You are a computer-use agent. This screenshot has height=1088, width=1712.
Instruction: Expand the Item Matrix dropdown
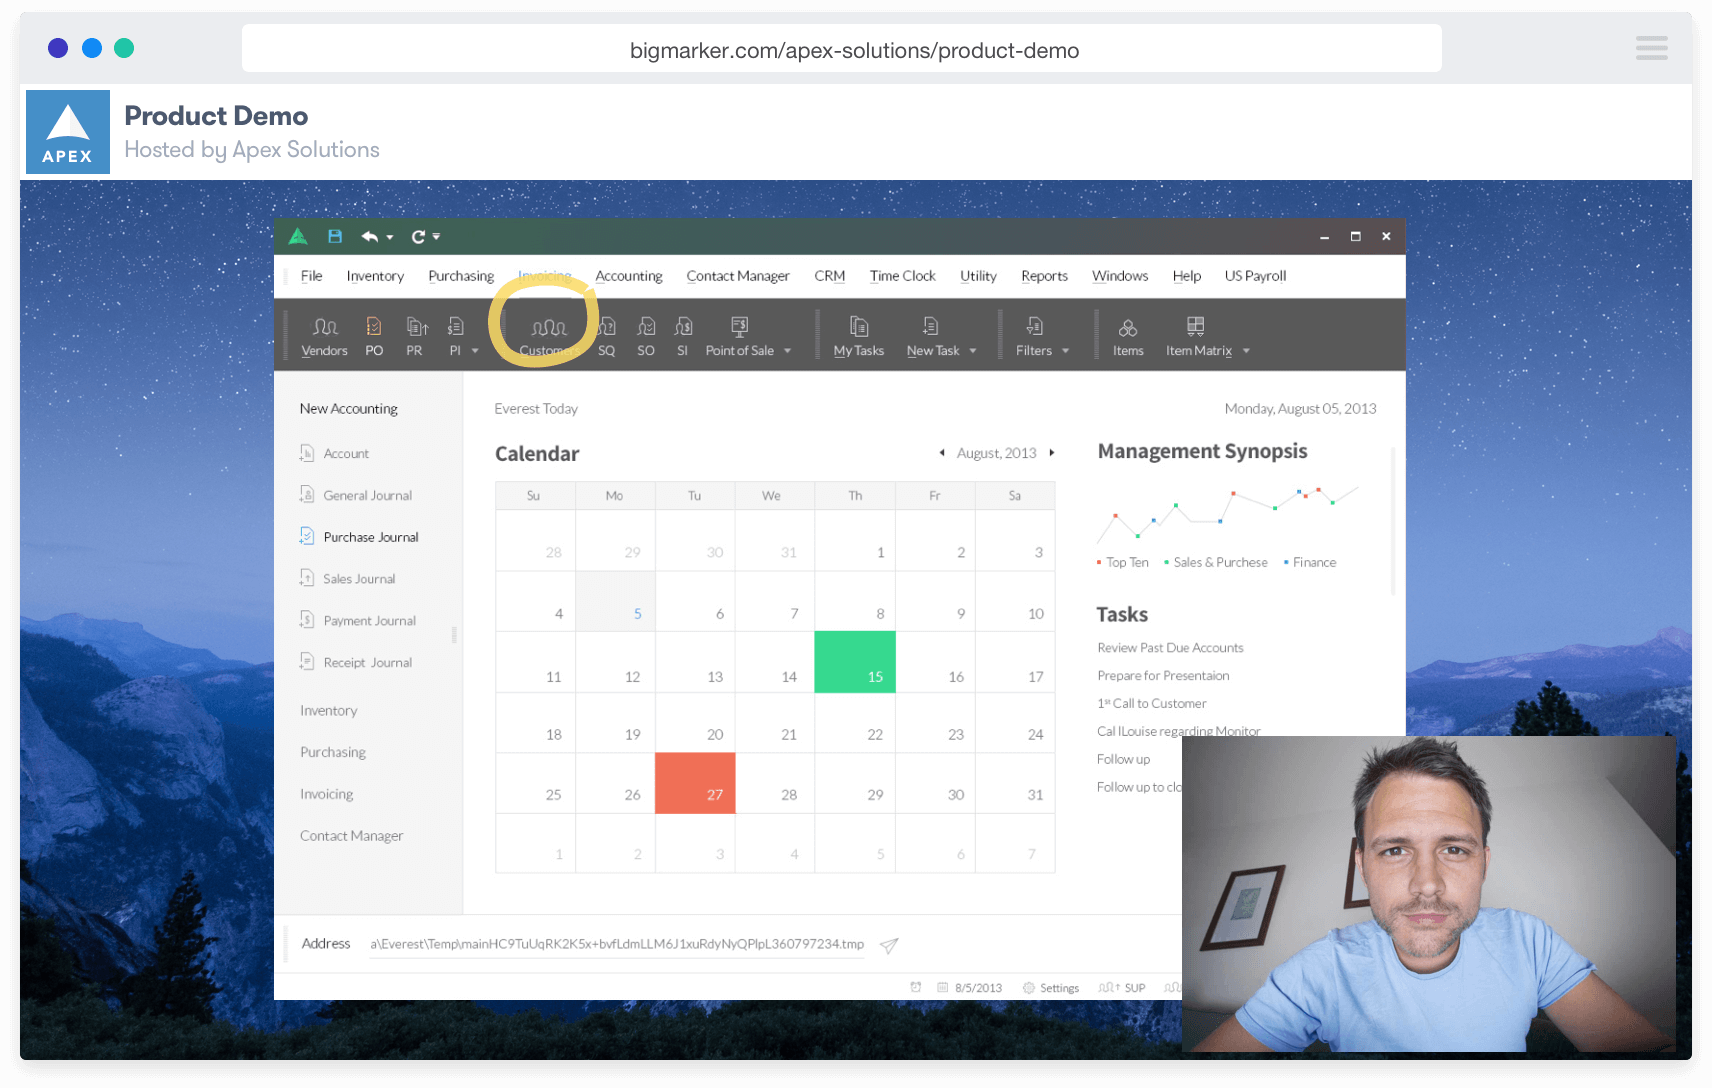[x=1246, y=351]
